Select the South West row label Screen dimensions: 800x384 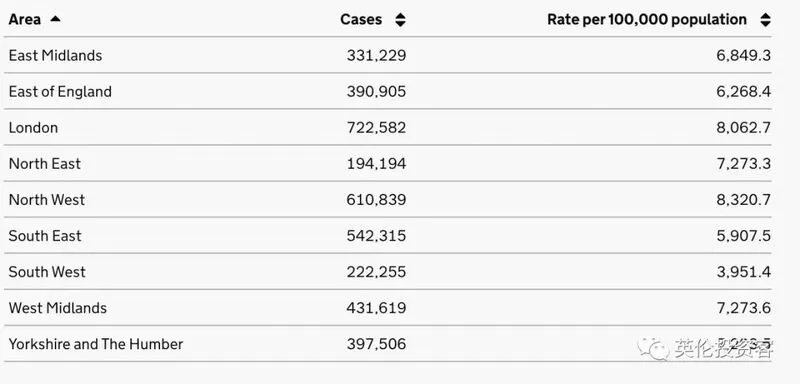pos(47,272)
